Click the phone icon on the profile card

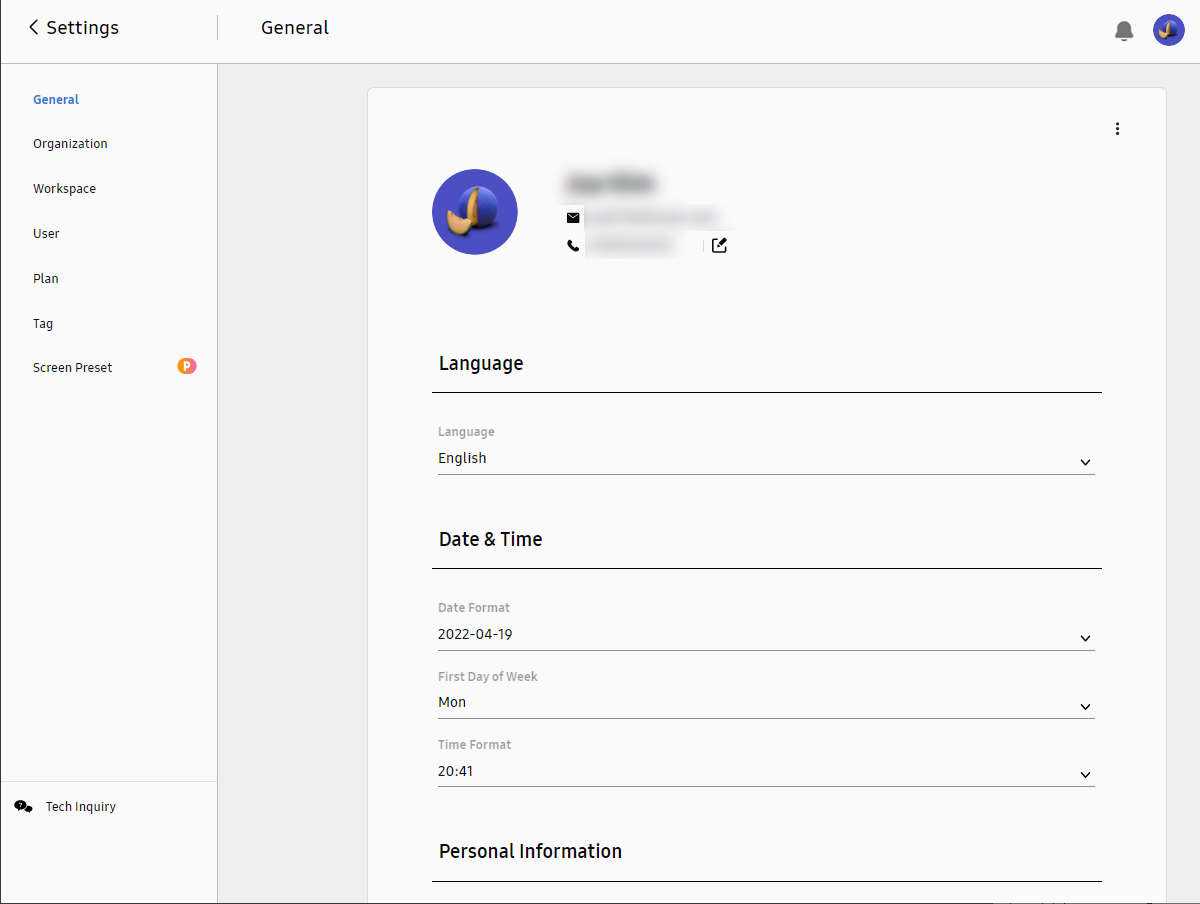coord(572,244)
